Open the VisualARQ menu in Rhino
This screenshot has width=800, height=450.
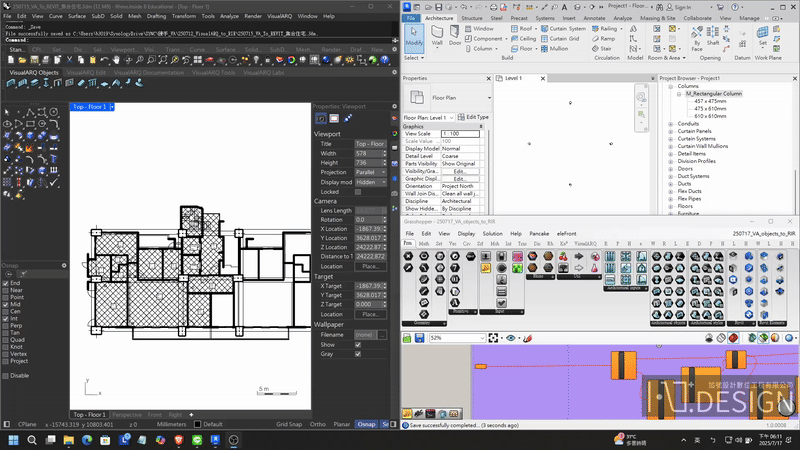[x=280, y=16]
